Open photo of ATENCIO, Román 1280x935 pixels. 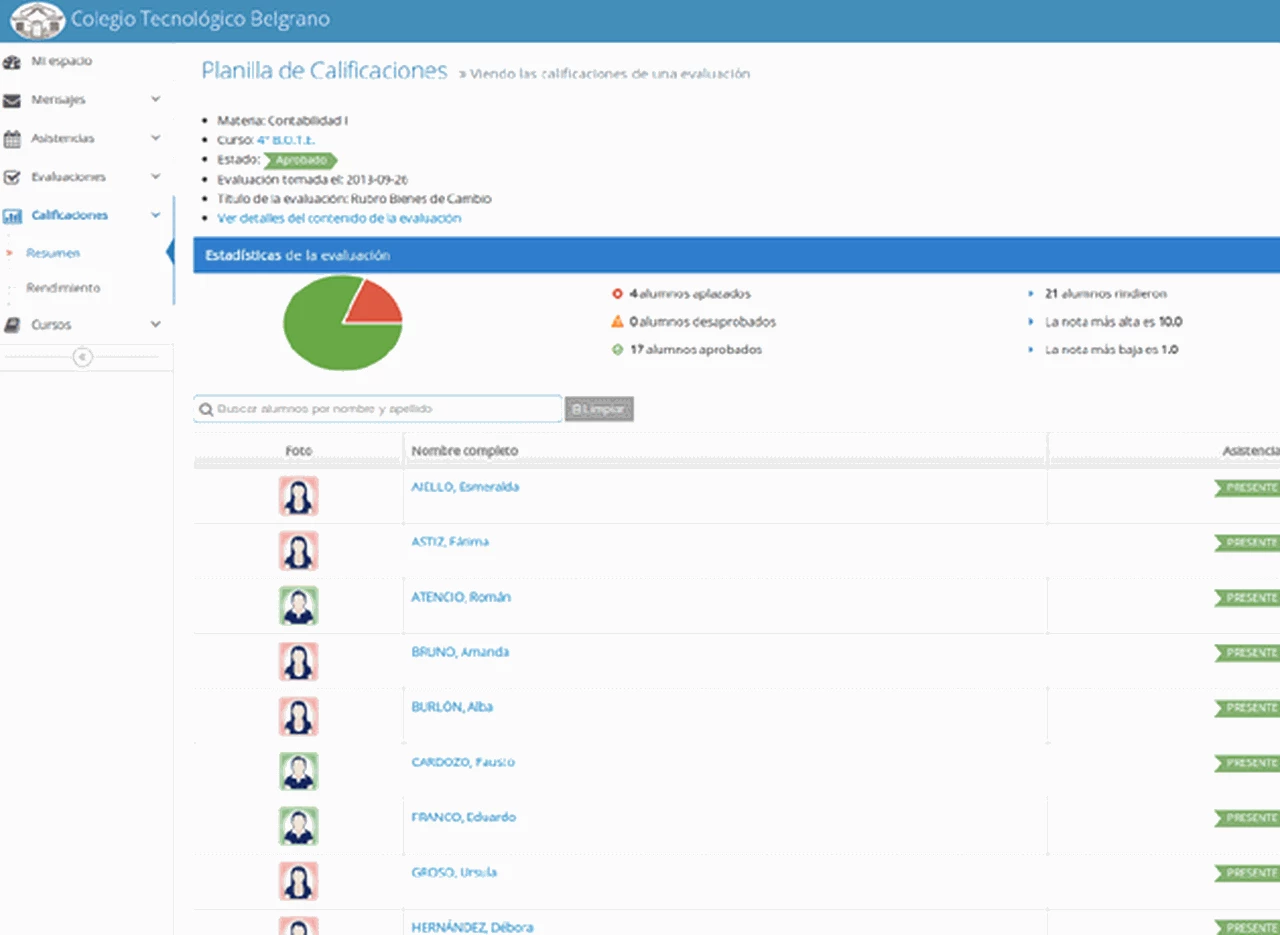coord(298,606)
